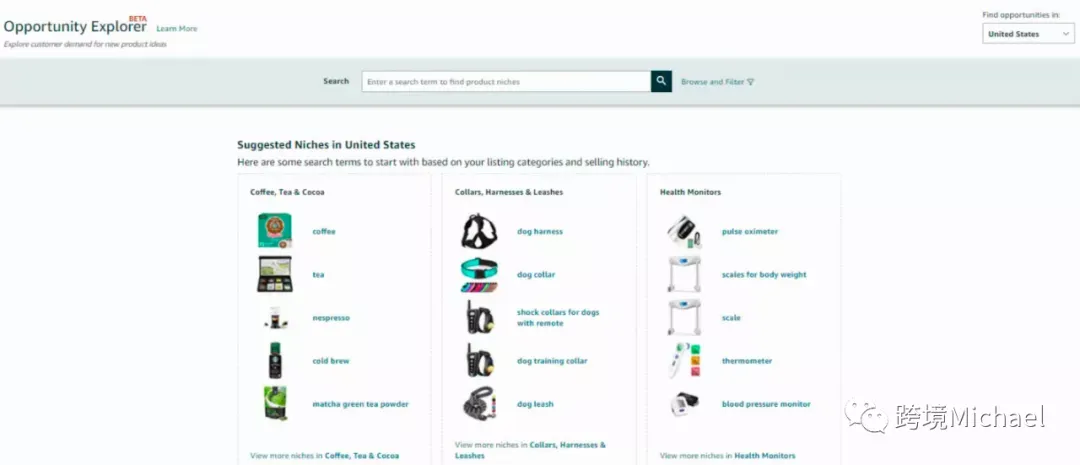Click the dog leash product image

tap(479, 404)
